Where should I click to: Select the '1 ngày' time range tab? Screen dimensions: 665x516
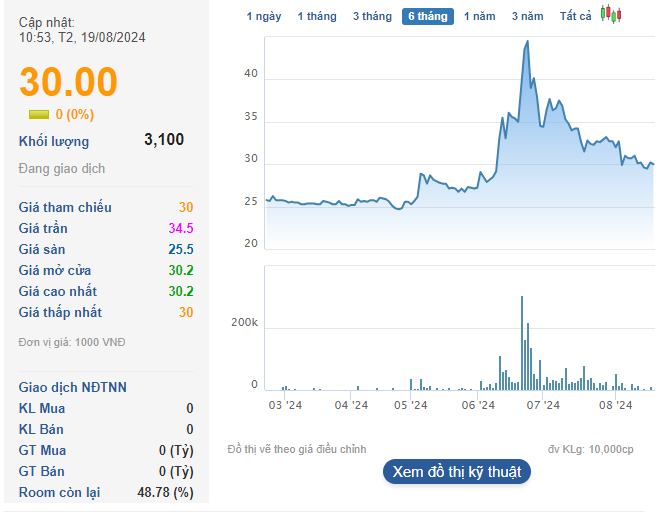[x=264, y=16]
